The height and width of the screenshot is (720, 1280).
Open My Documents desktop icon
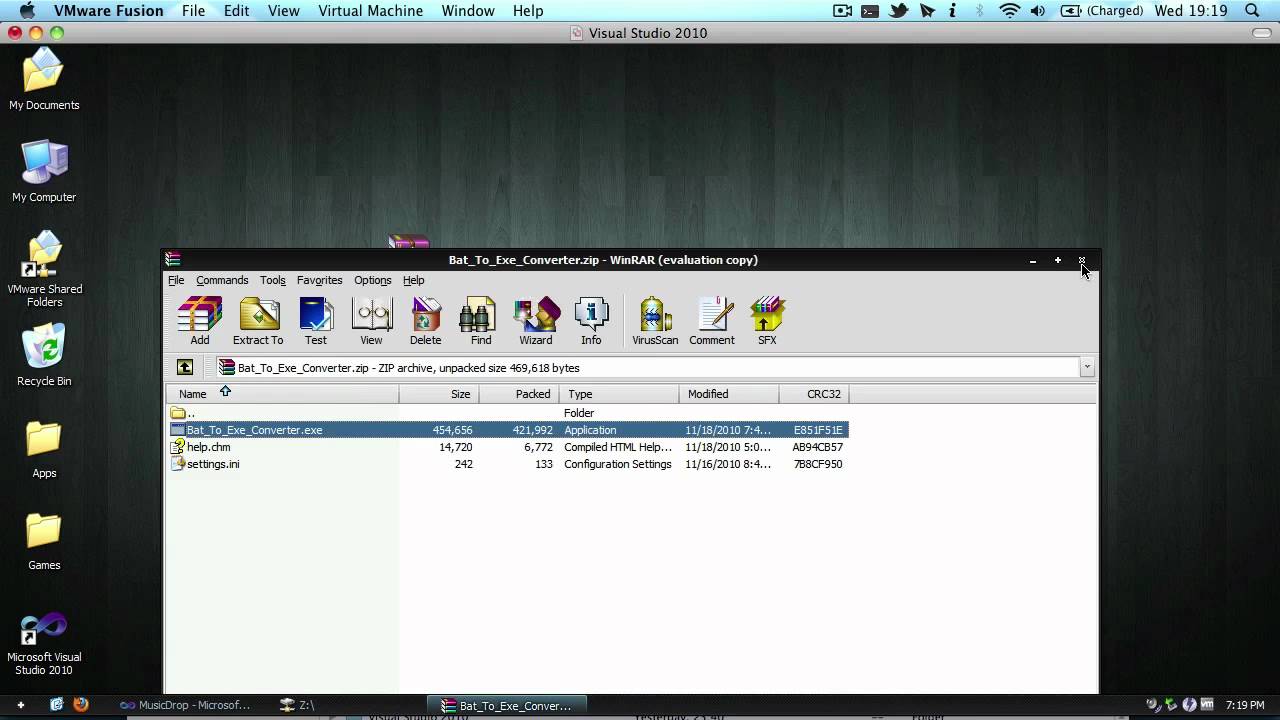click(x=44, y=79)
